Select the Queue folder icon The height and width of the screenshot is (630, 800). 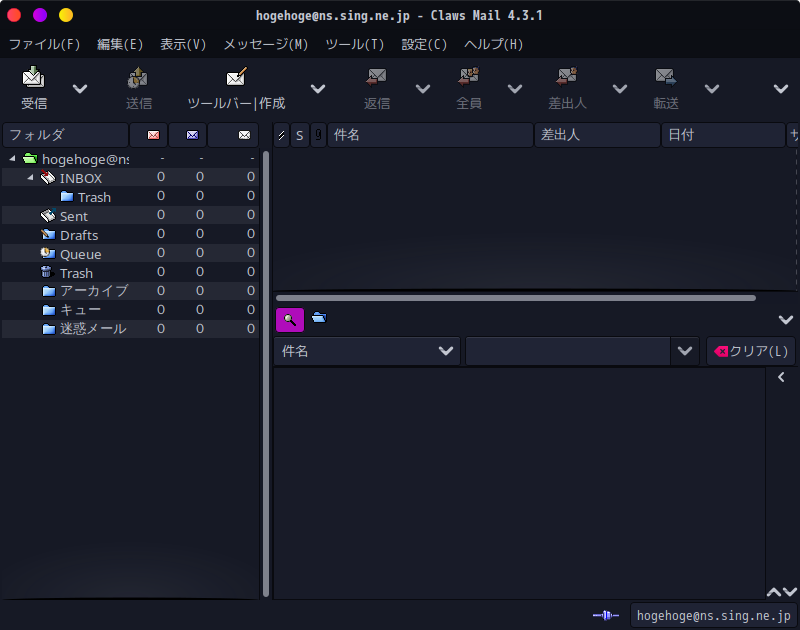point(48,254)
